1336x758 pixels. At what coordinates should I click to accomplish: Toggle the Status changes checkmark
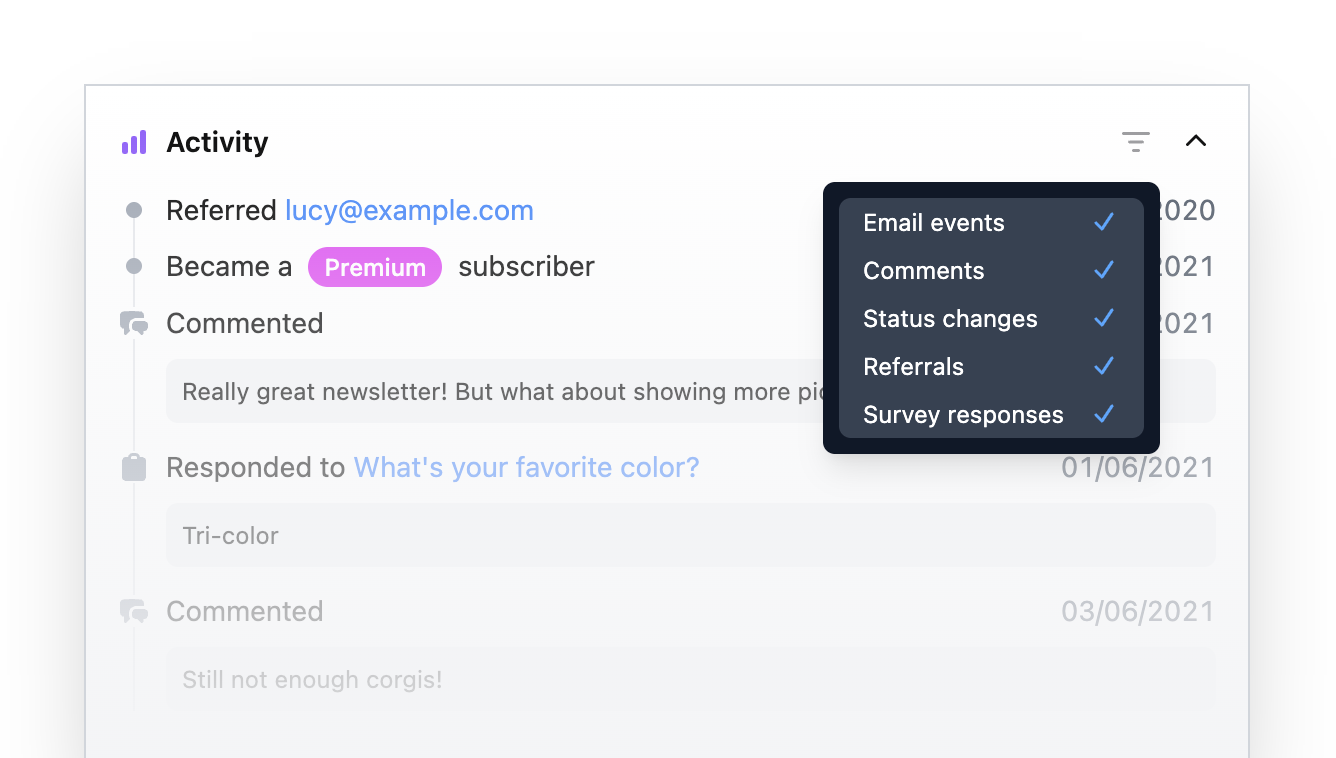pos(1104,318)
